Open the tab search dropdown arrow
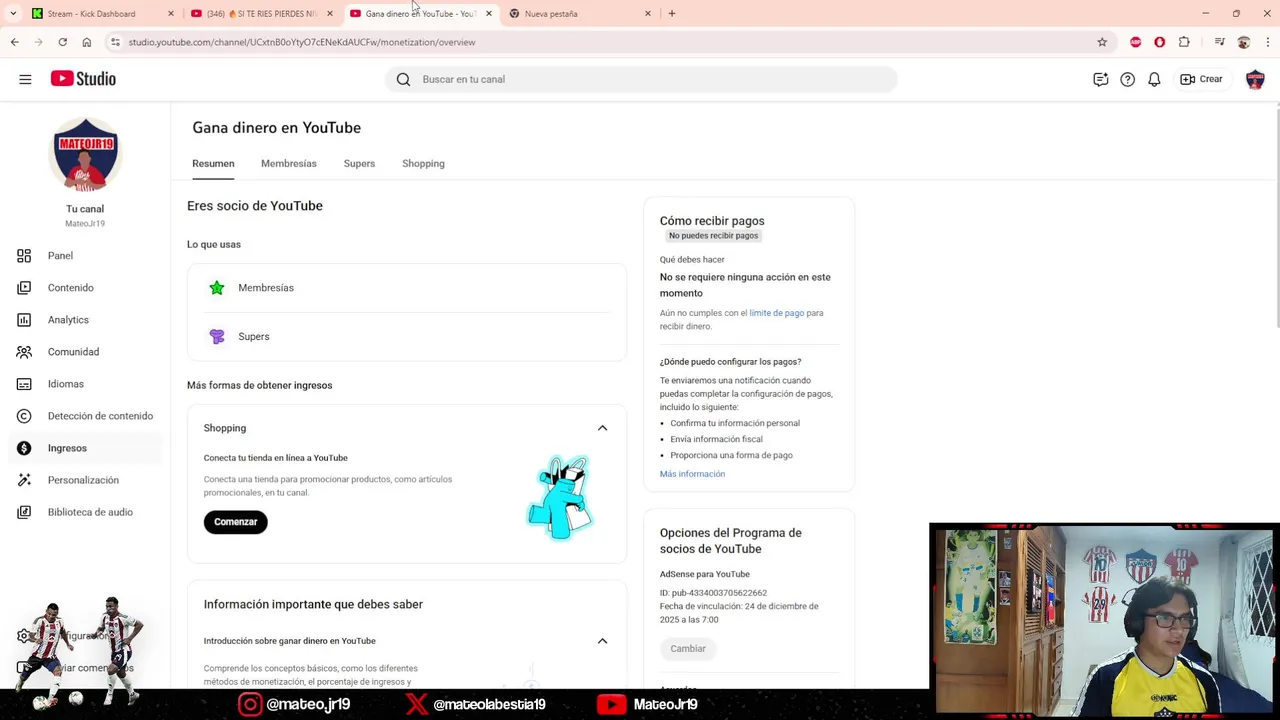This screenshot has width=1280, height=720. [x=13, y=14]
